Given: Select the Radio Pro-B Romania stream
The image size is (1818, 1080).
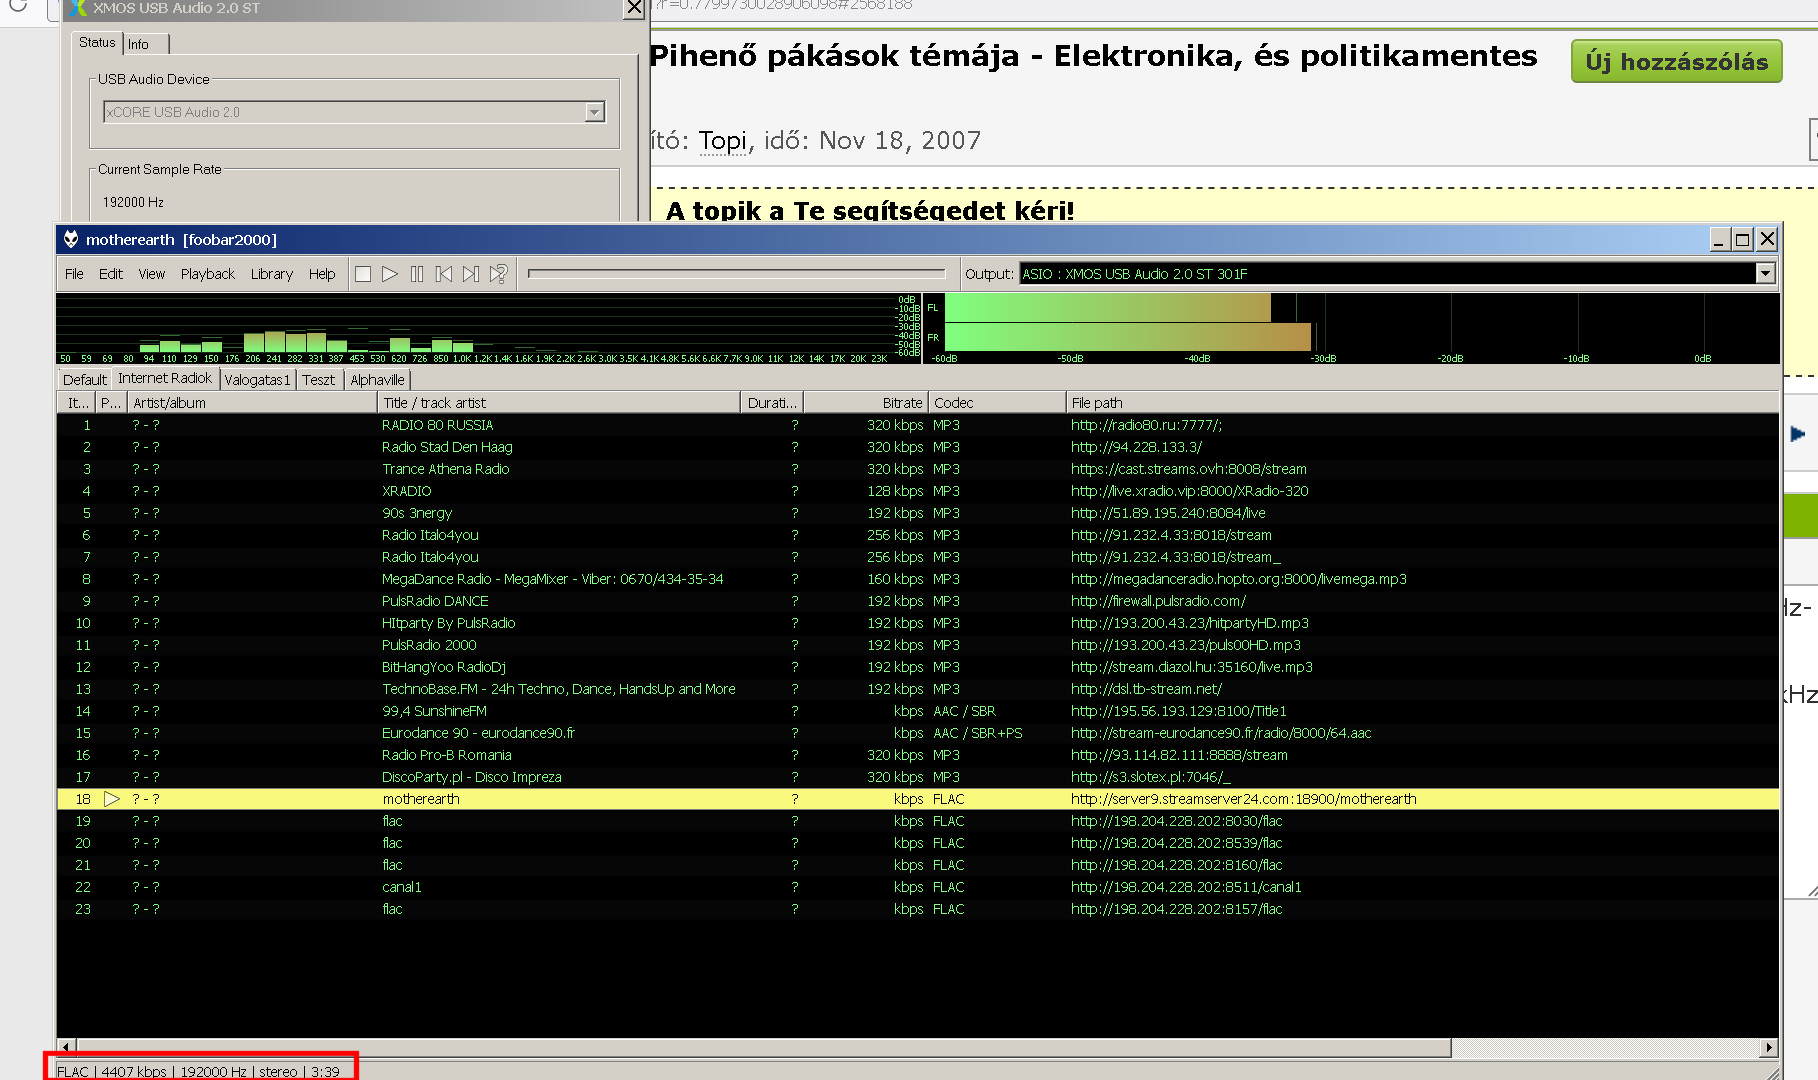Looking at the screenshot, I should pos(917,755).
